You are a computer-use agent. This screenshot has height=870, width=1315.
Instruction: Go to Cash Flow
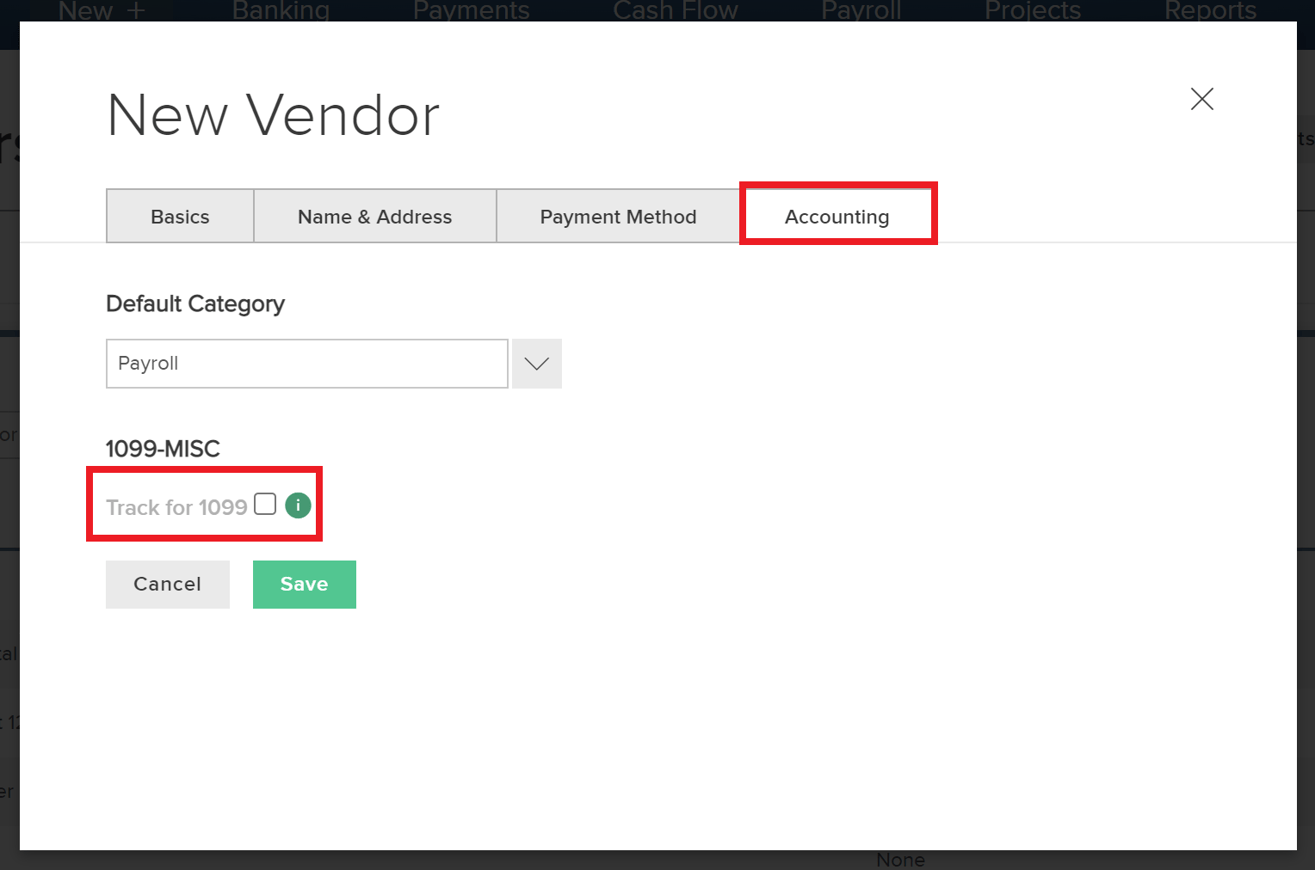pos(675,11)
